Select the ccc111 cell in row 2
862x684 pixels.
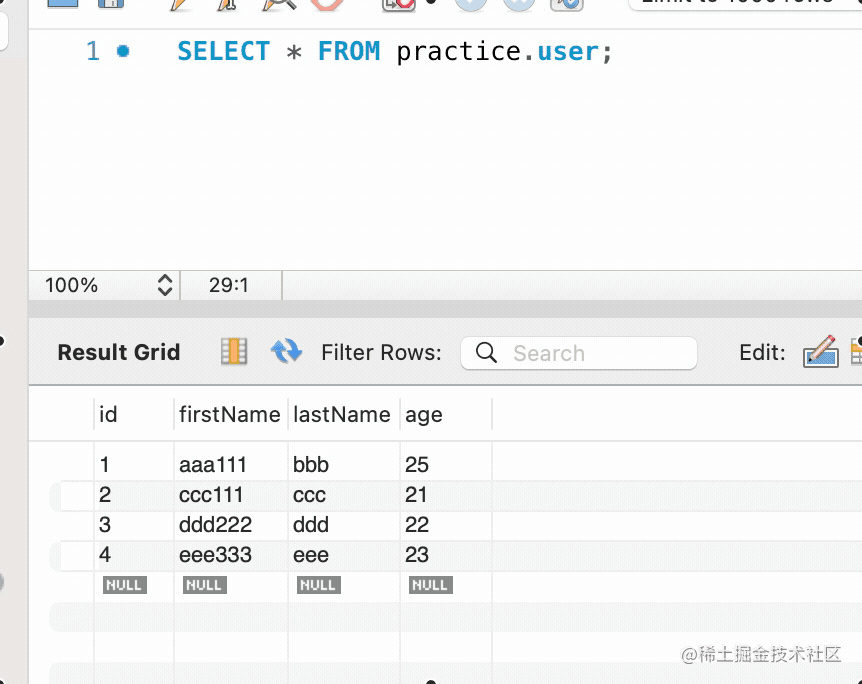tap(211, 495)
